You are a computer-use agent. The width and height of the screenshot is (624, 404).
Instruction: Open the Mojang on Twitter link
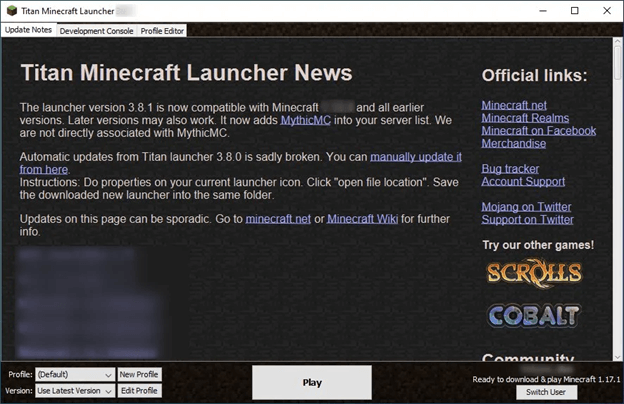526,207
